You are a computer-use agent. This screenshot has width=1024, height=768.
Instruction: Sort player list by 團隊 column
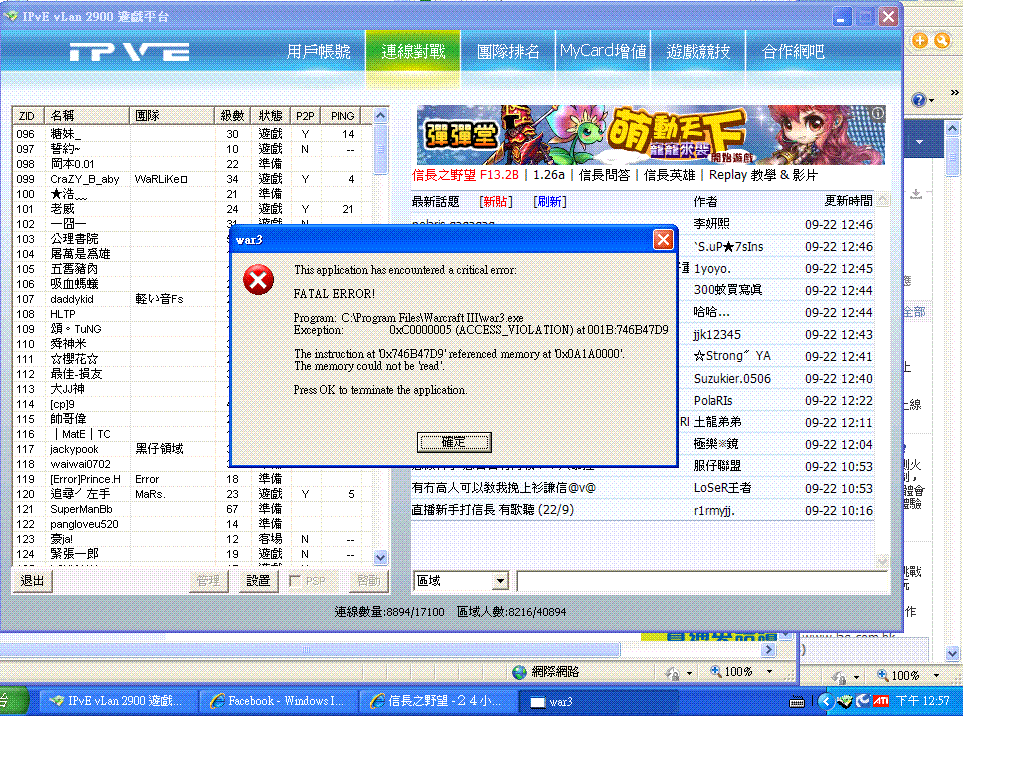172,116
